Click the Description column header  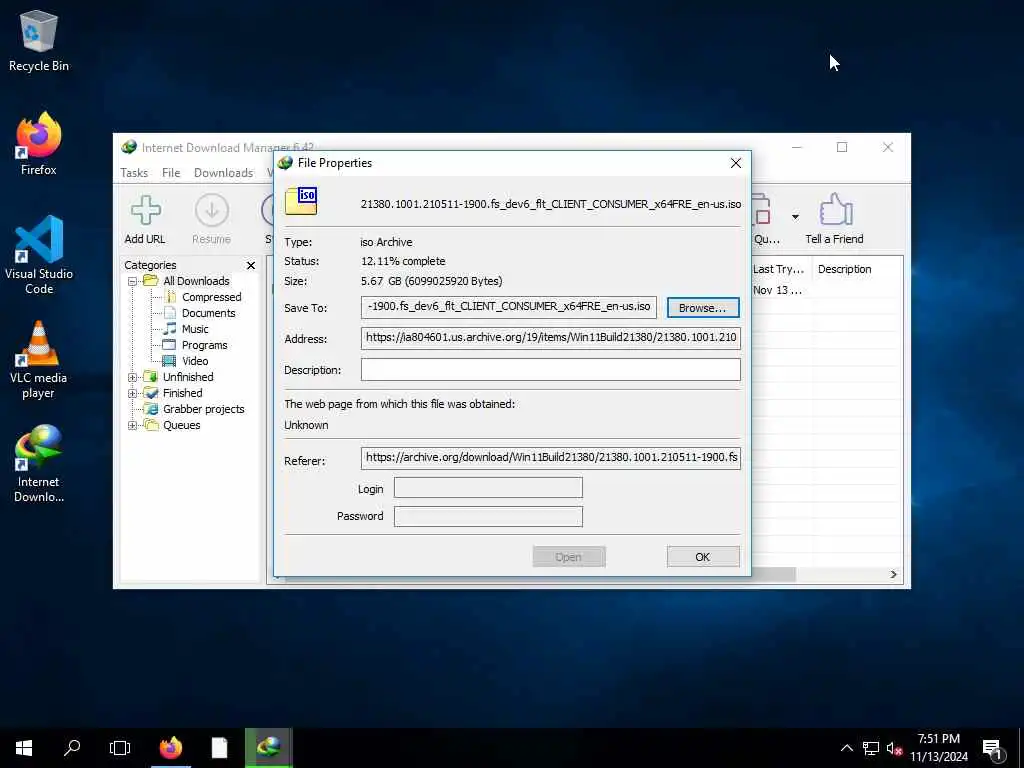844,269
